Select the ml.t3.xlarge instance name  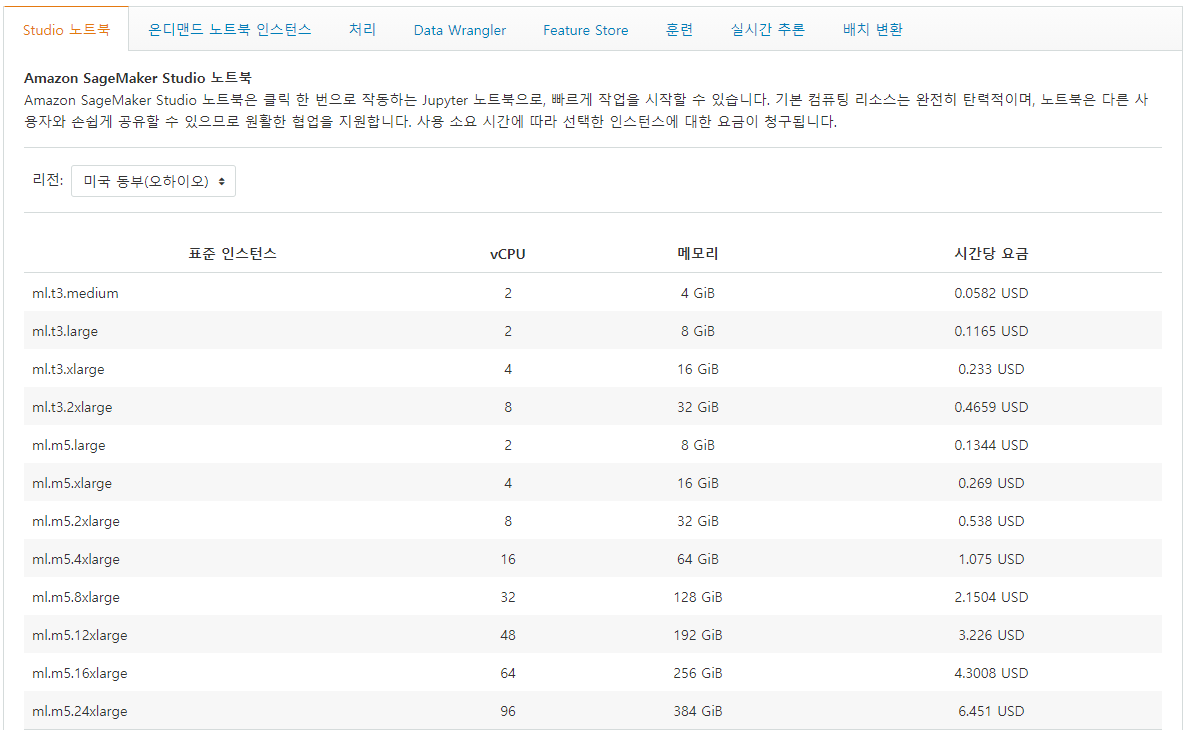tap(68, 369)
